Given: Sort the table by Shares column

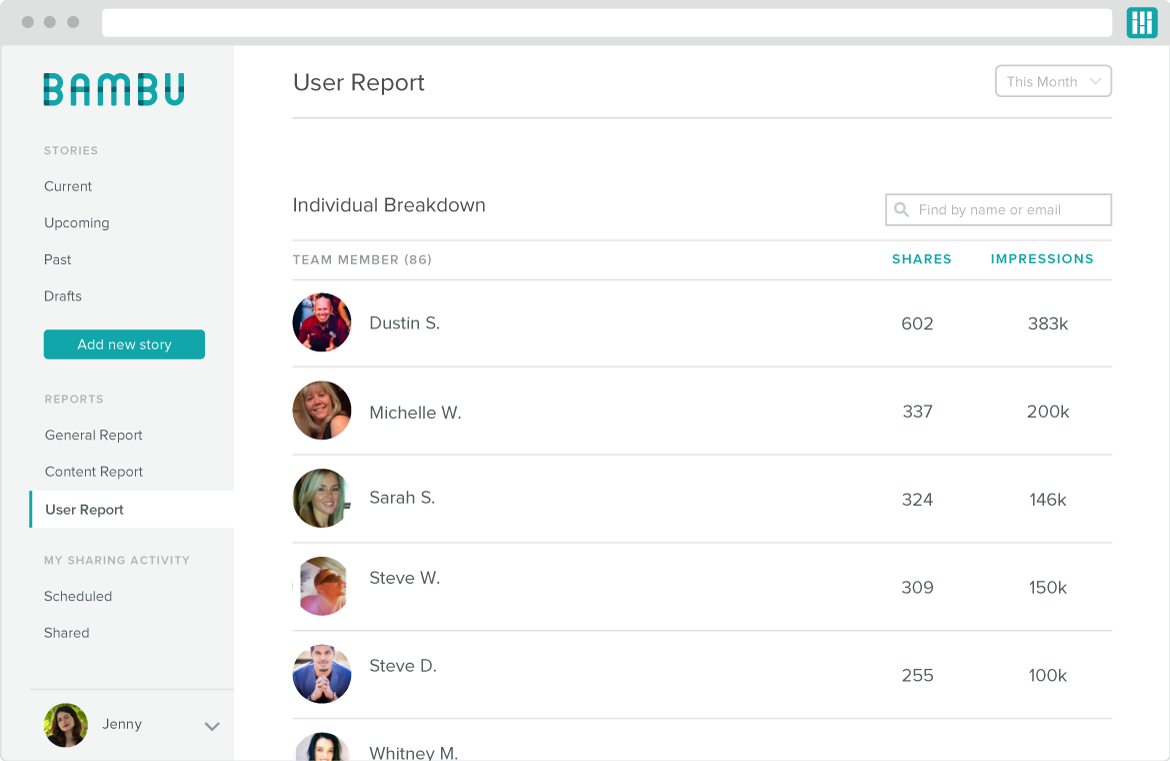Looking at the screenshot, I should (x=922, y=259).
